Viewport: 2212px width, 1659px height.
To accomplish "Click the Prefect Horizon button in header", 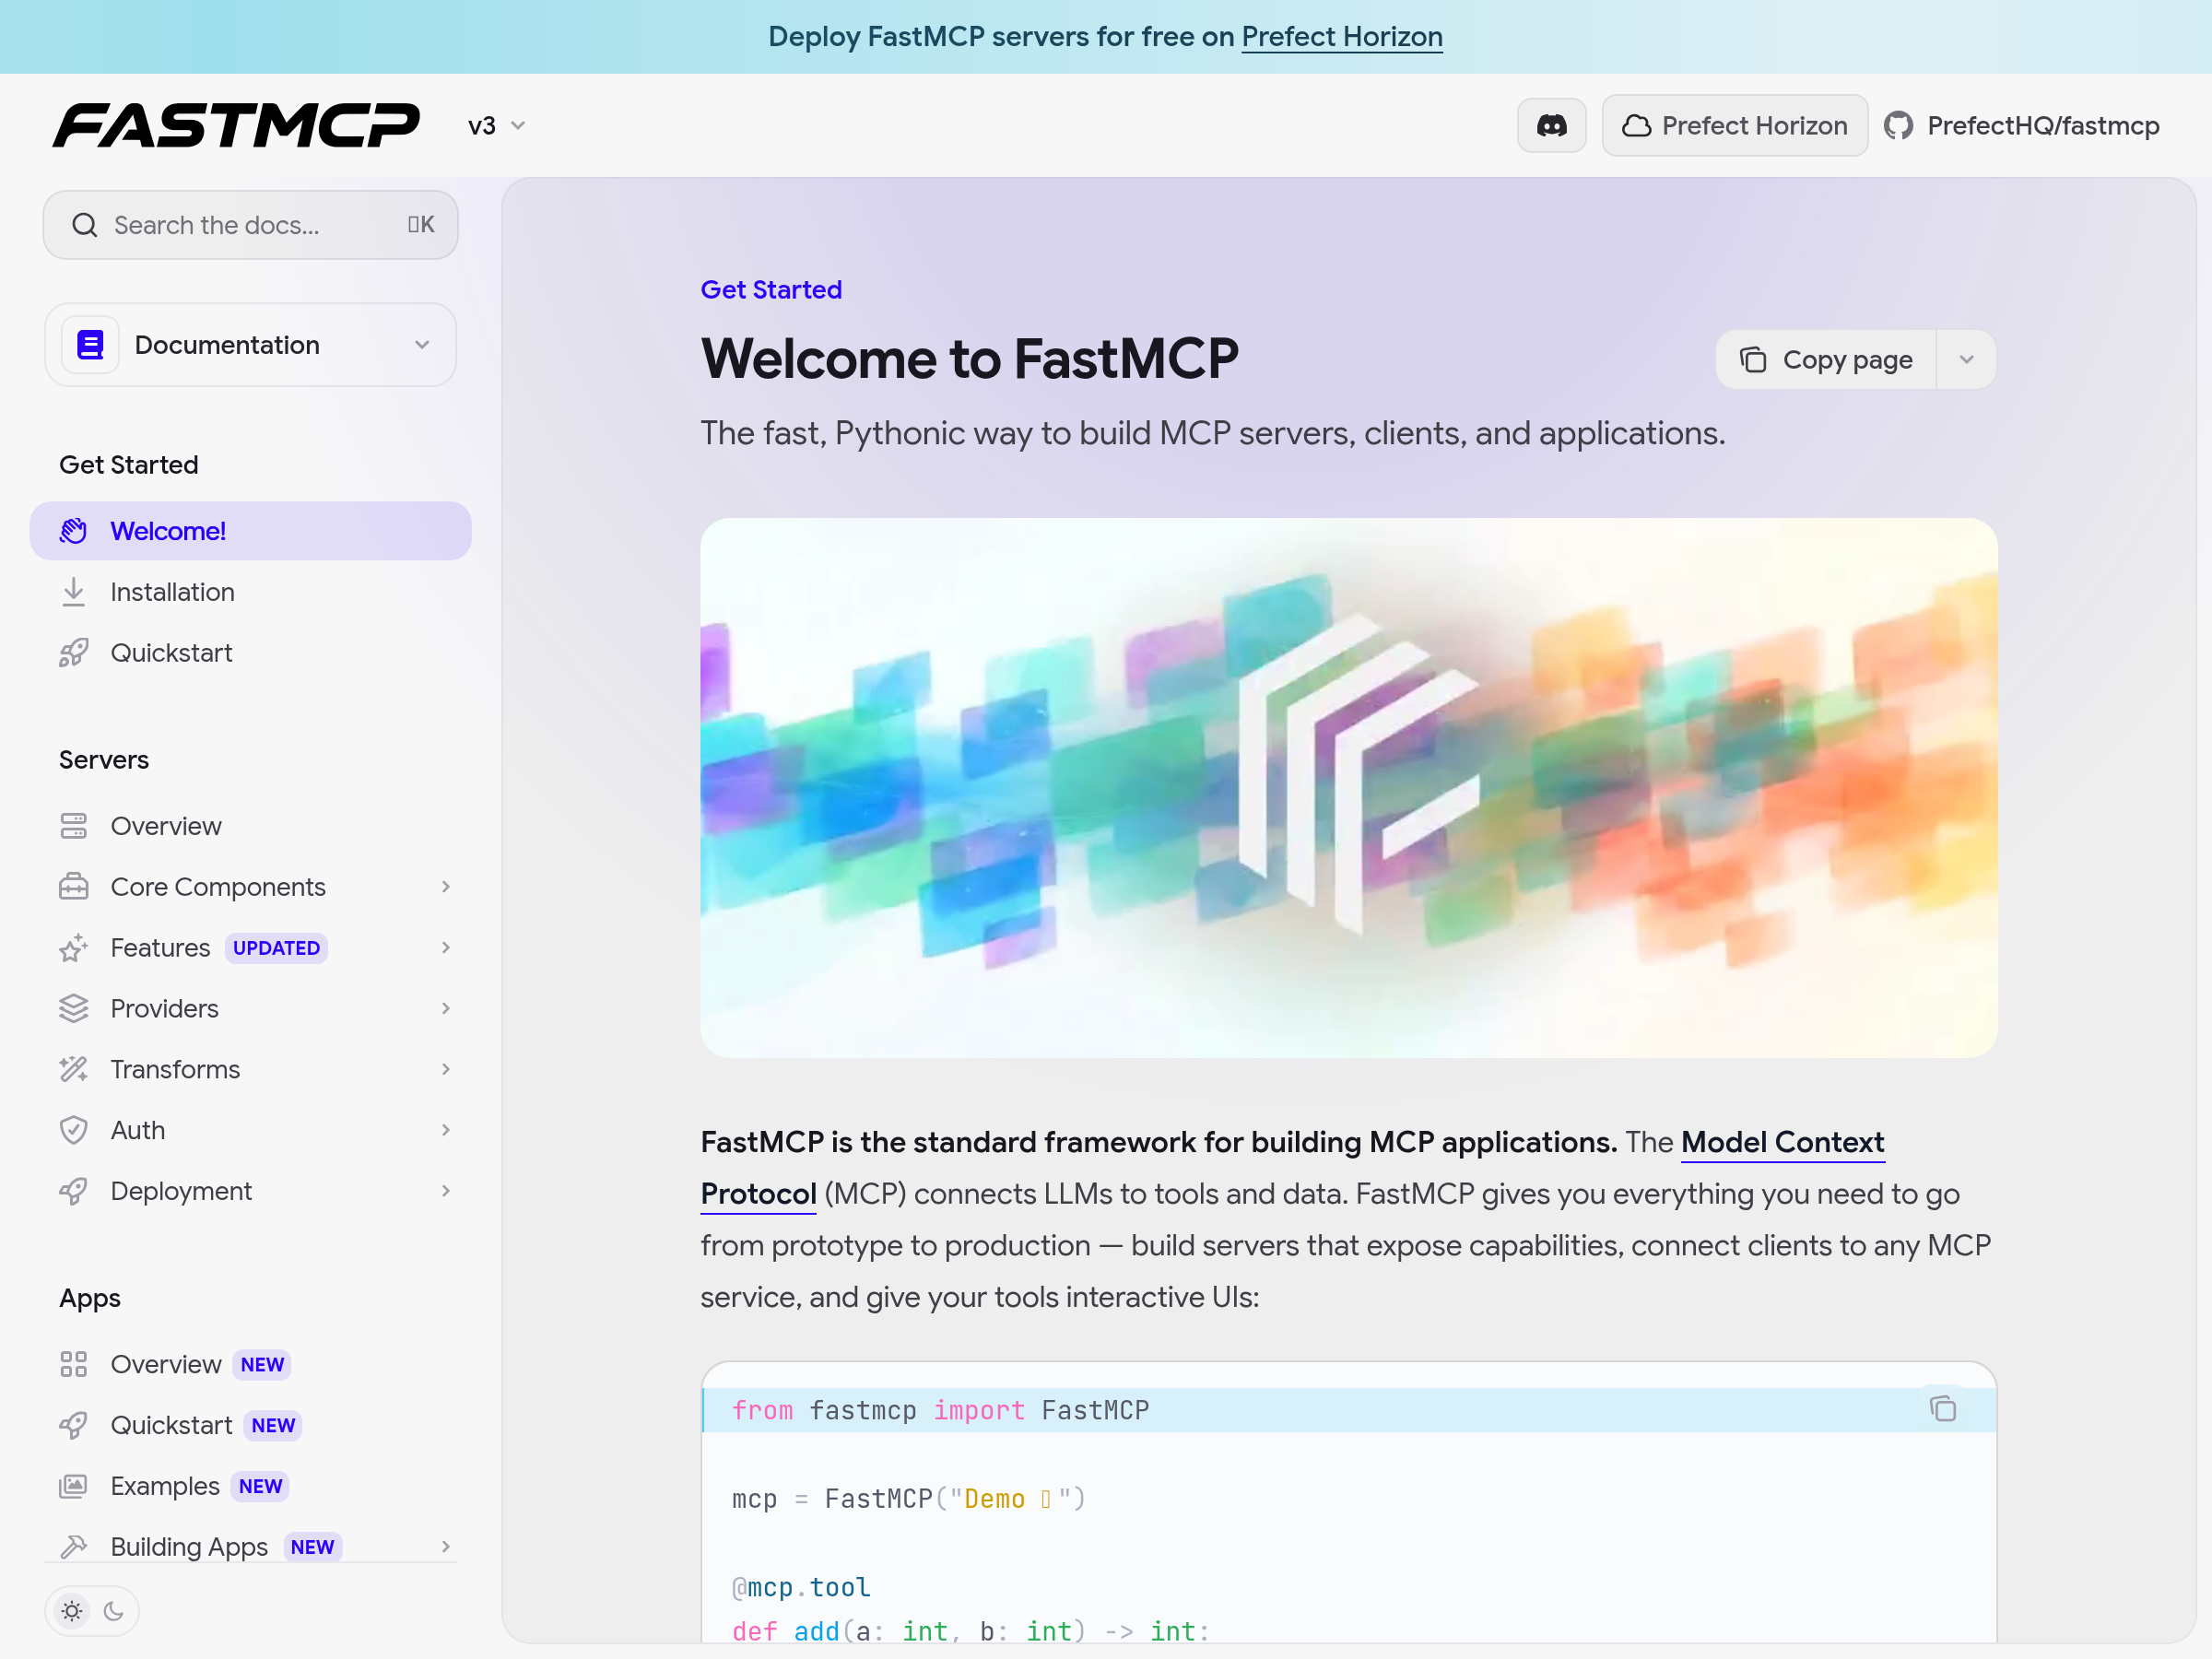I will pyautogui.click(x=1734, y=126).
